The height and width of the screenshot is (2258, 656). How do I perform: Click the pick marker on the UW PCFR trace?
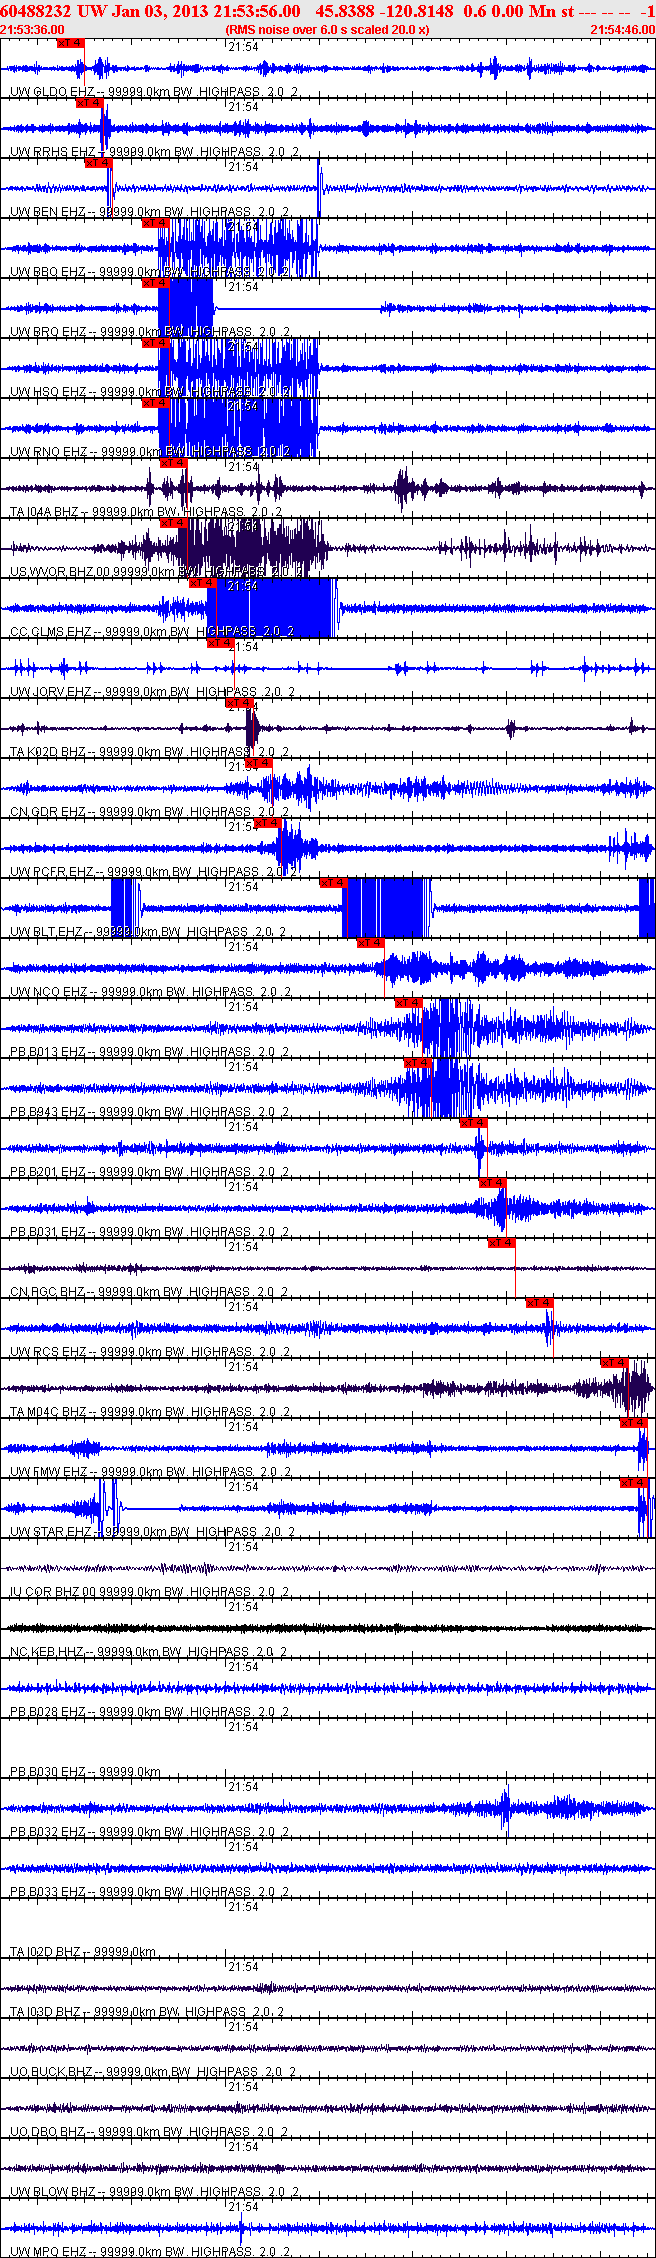[x=268, y=823]
